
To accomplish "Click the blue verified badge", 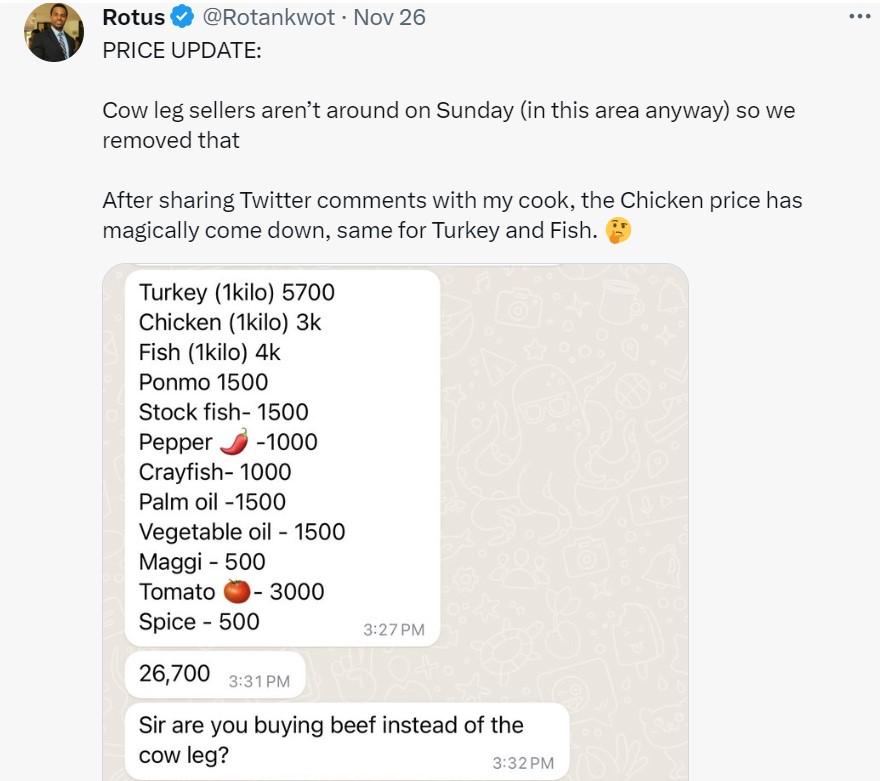I will pyautogui.click(x=183, y=17).
